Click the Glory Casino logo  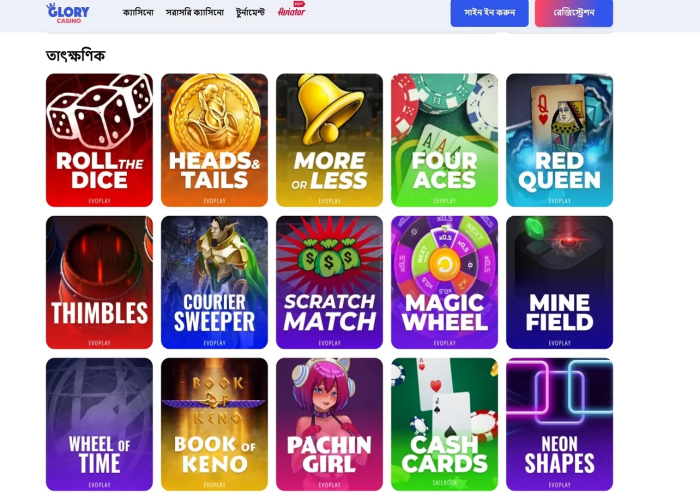point(68,13)
